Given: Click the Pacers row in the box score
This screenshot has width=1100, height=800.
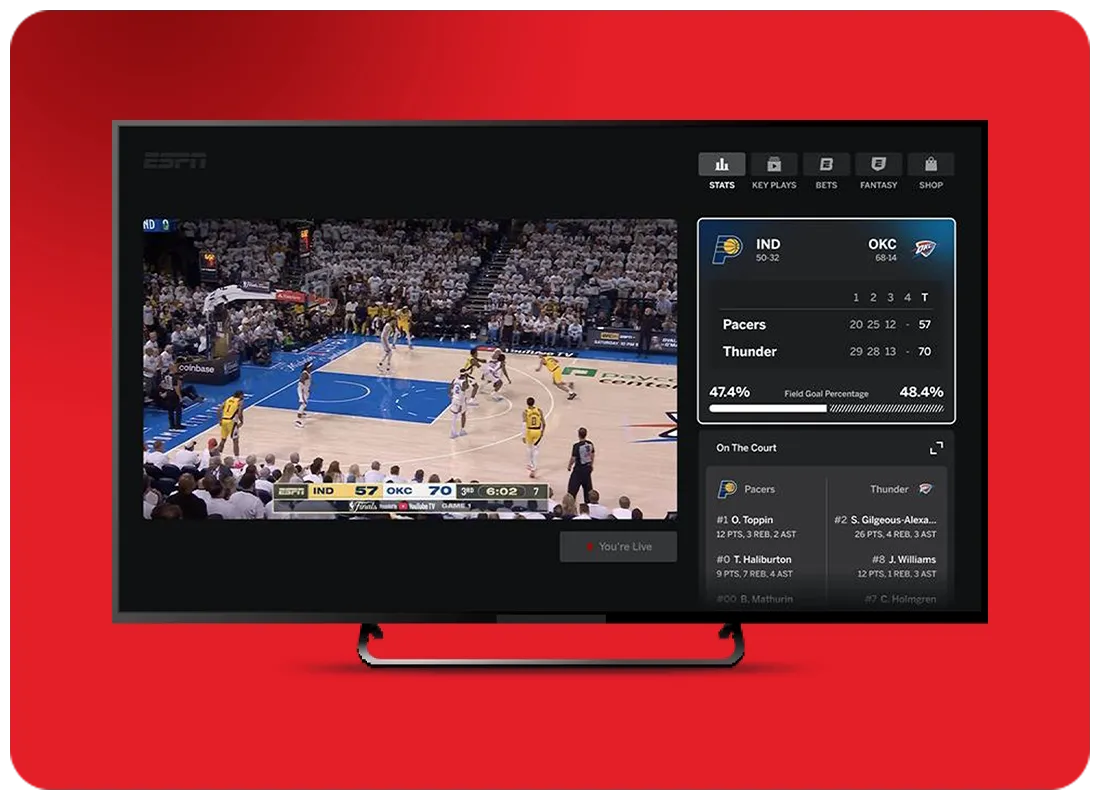Looking at the screenshot, I should (826, 324).
